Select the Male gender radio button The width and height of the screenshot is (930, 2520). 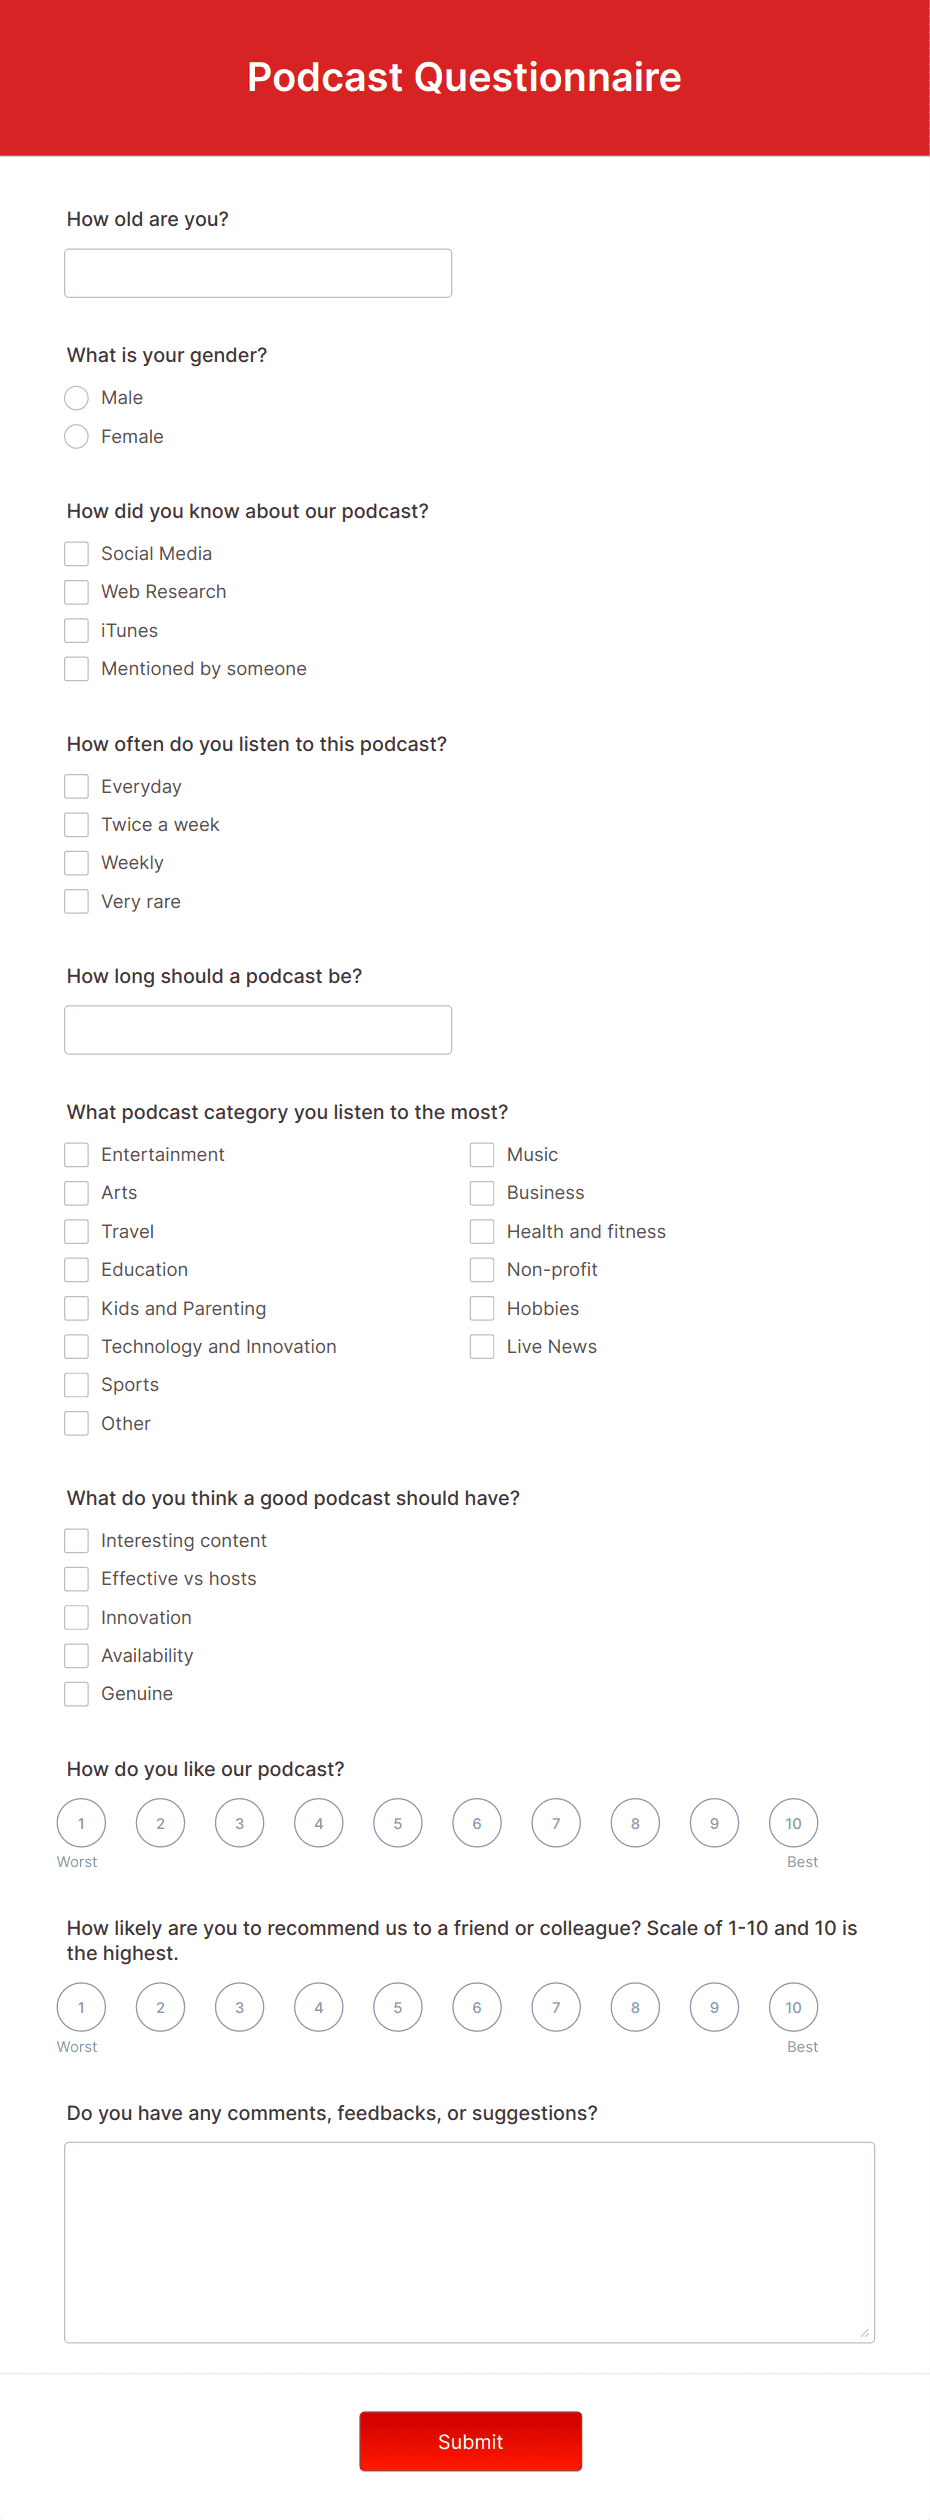pos(76,397)
